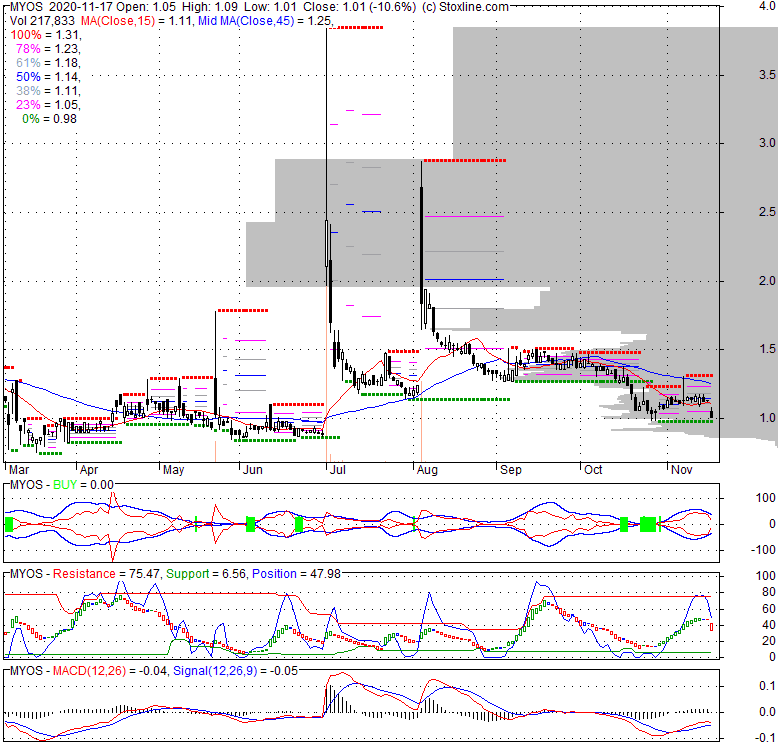Click the green buy signal block at far left
Viewport: 780px width, 745px height.
tap(9, 524)
